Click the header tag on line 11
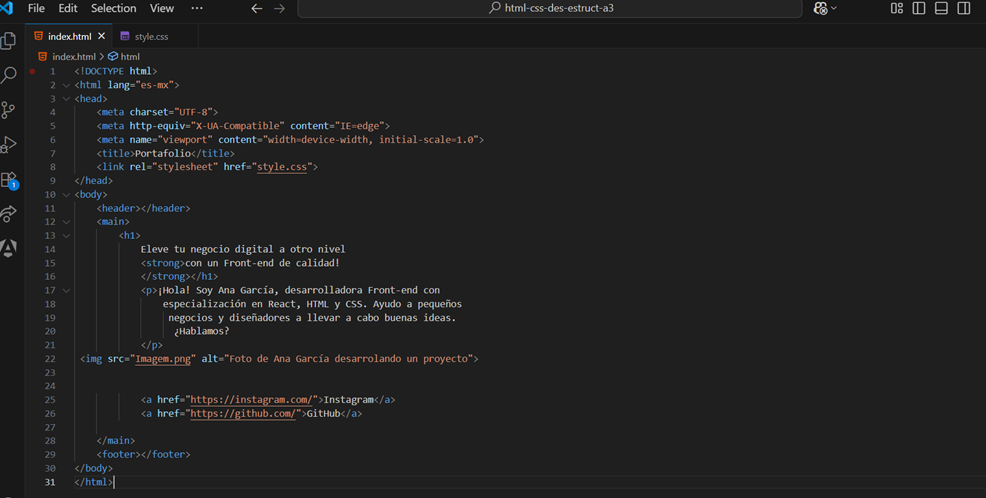The width and height of the screenshot is (986, 498). 143,208
